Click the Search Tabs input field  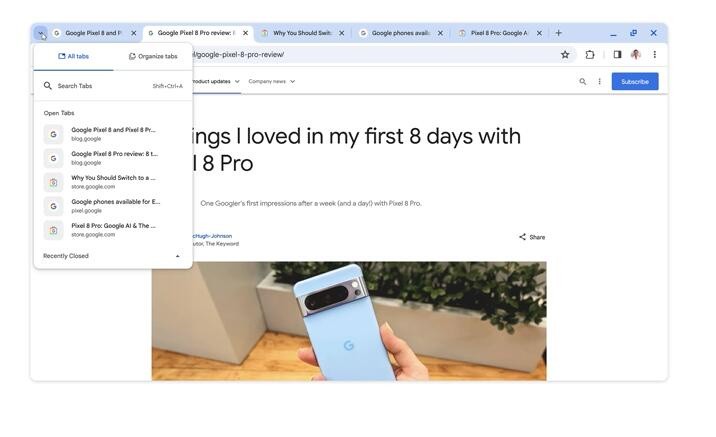click(x=113, y=86)
